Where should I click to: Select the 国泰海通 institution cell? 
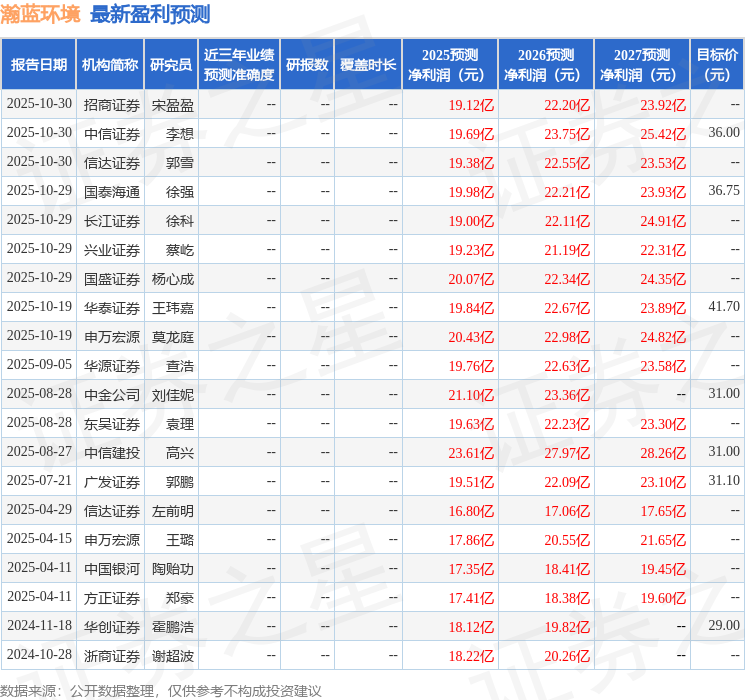pos(111,191)
